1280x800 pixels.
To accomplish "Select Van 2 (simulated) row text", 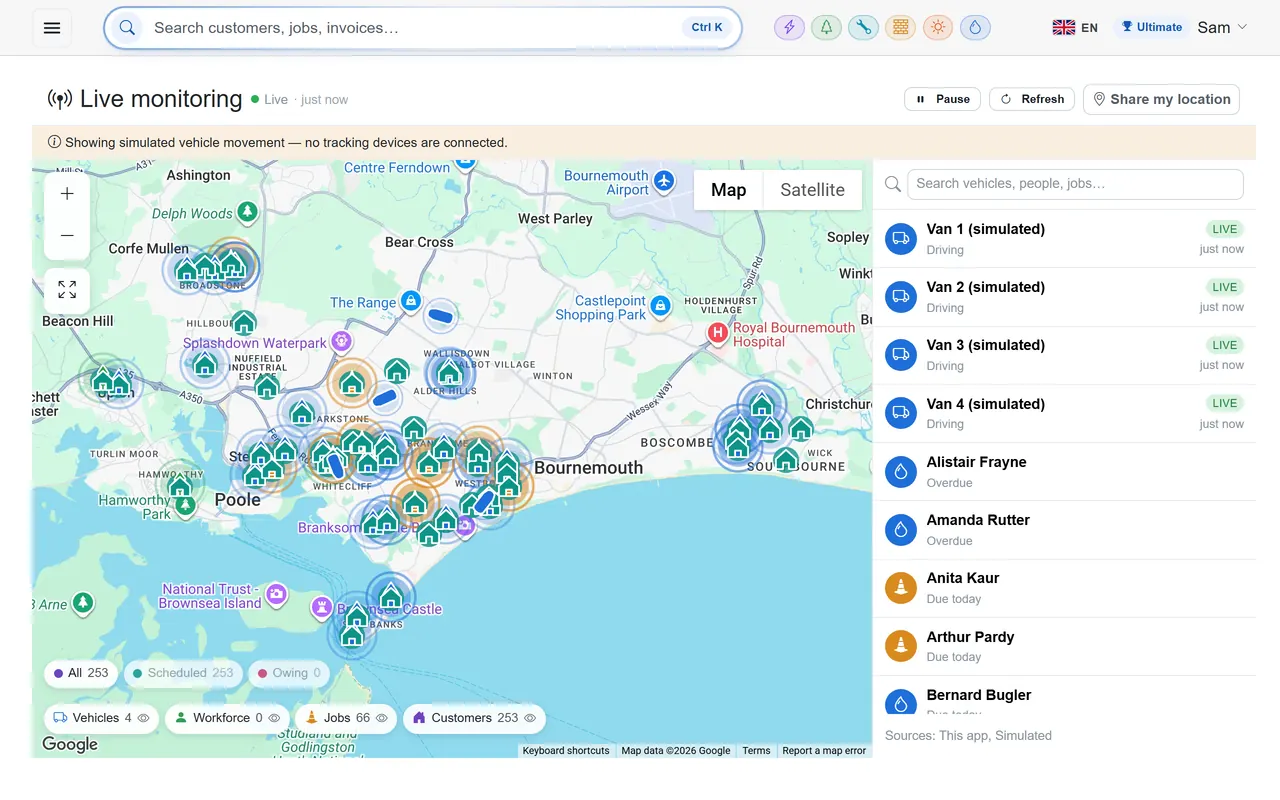I will pyautogui.click(x=985, y=287).
